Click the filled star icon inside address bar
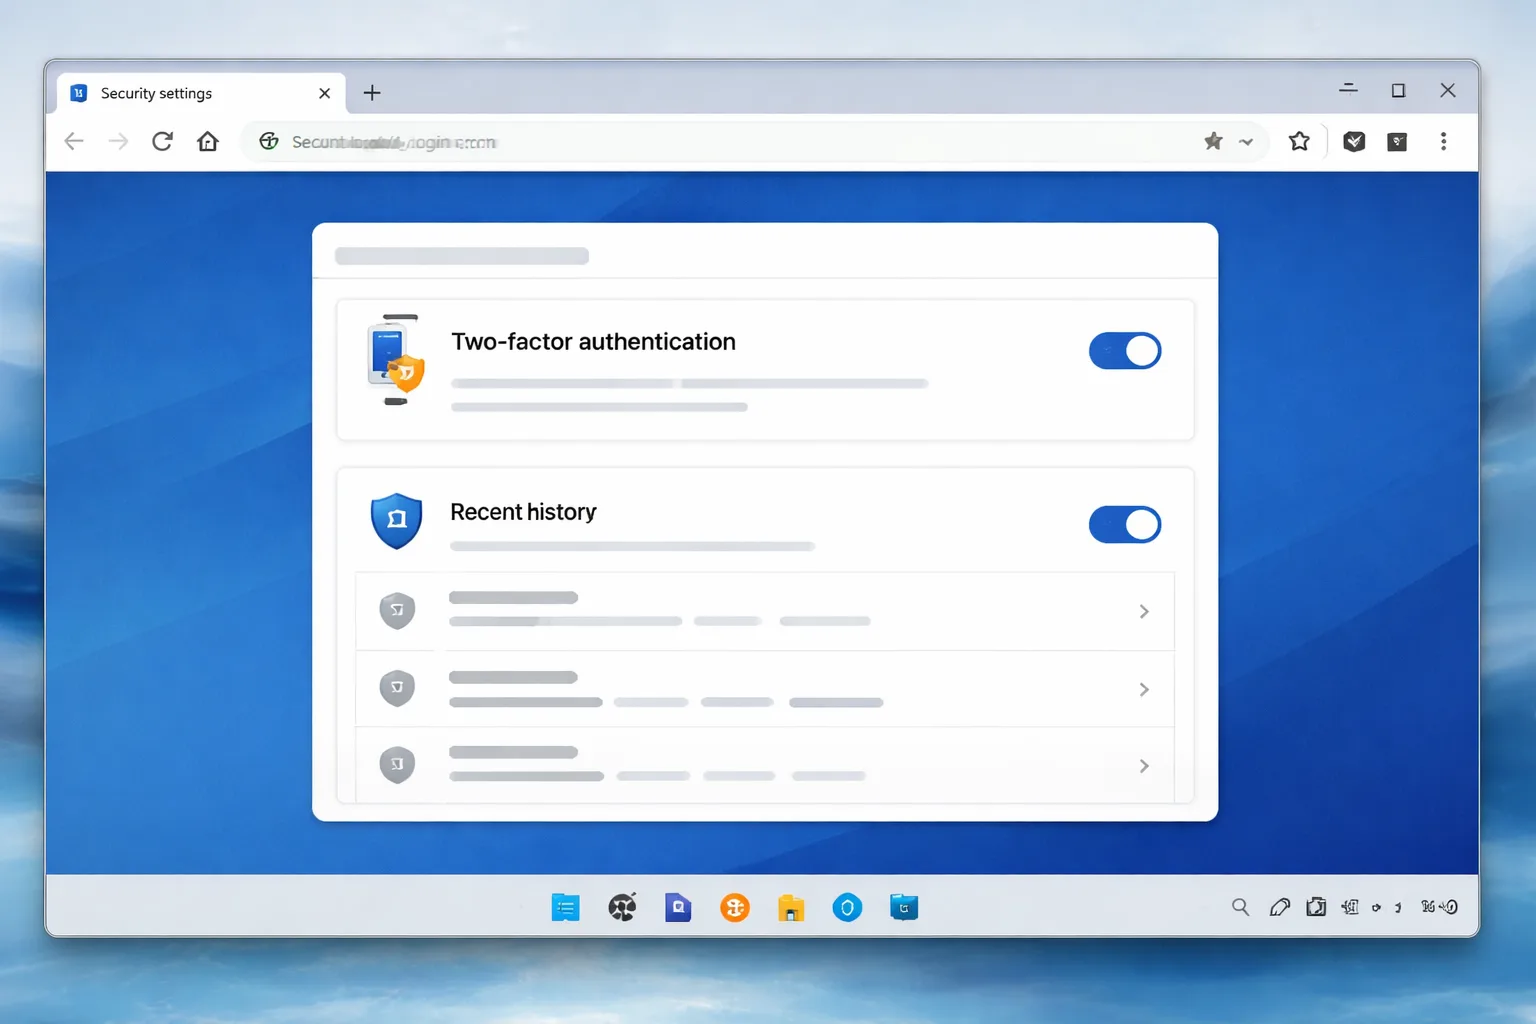The height and width of the screenshot is (1024, 1536). [1213, 141]
